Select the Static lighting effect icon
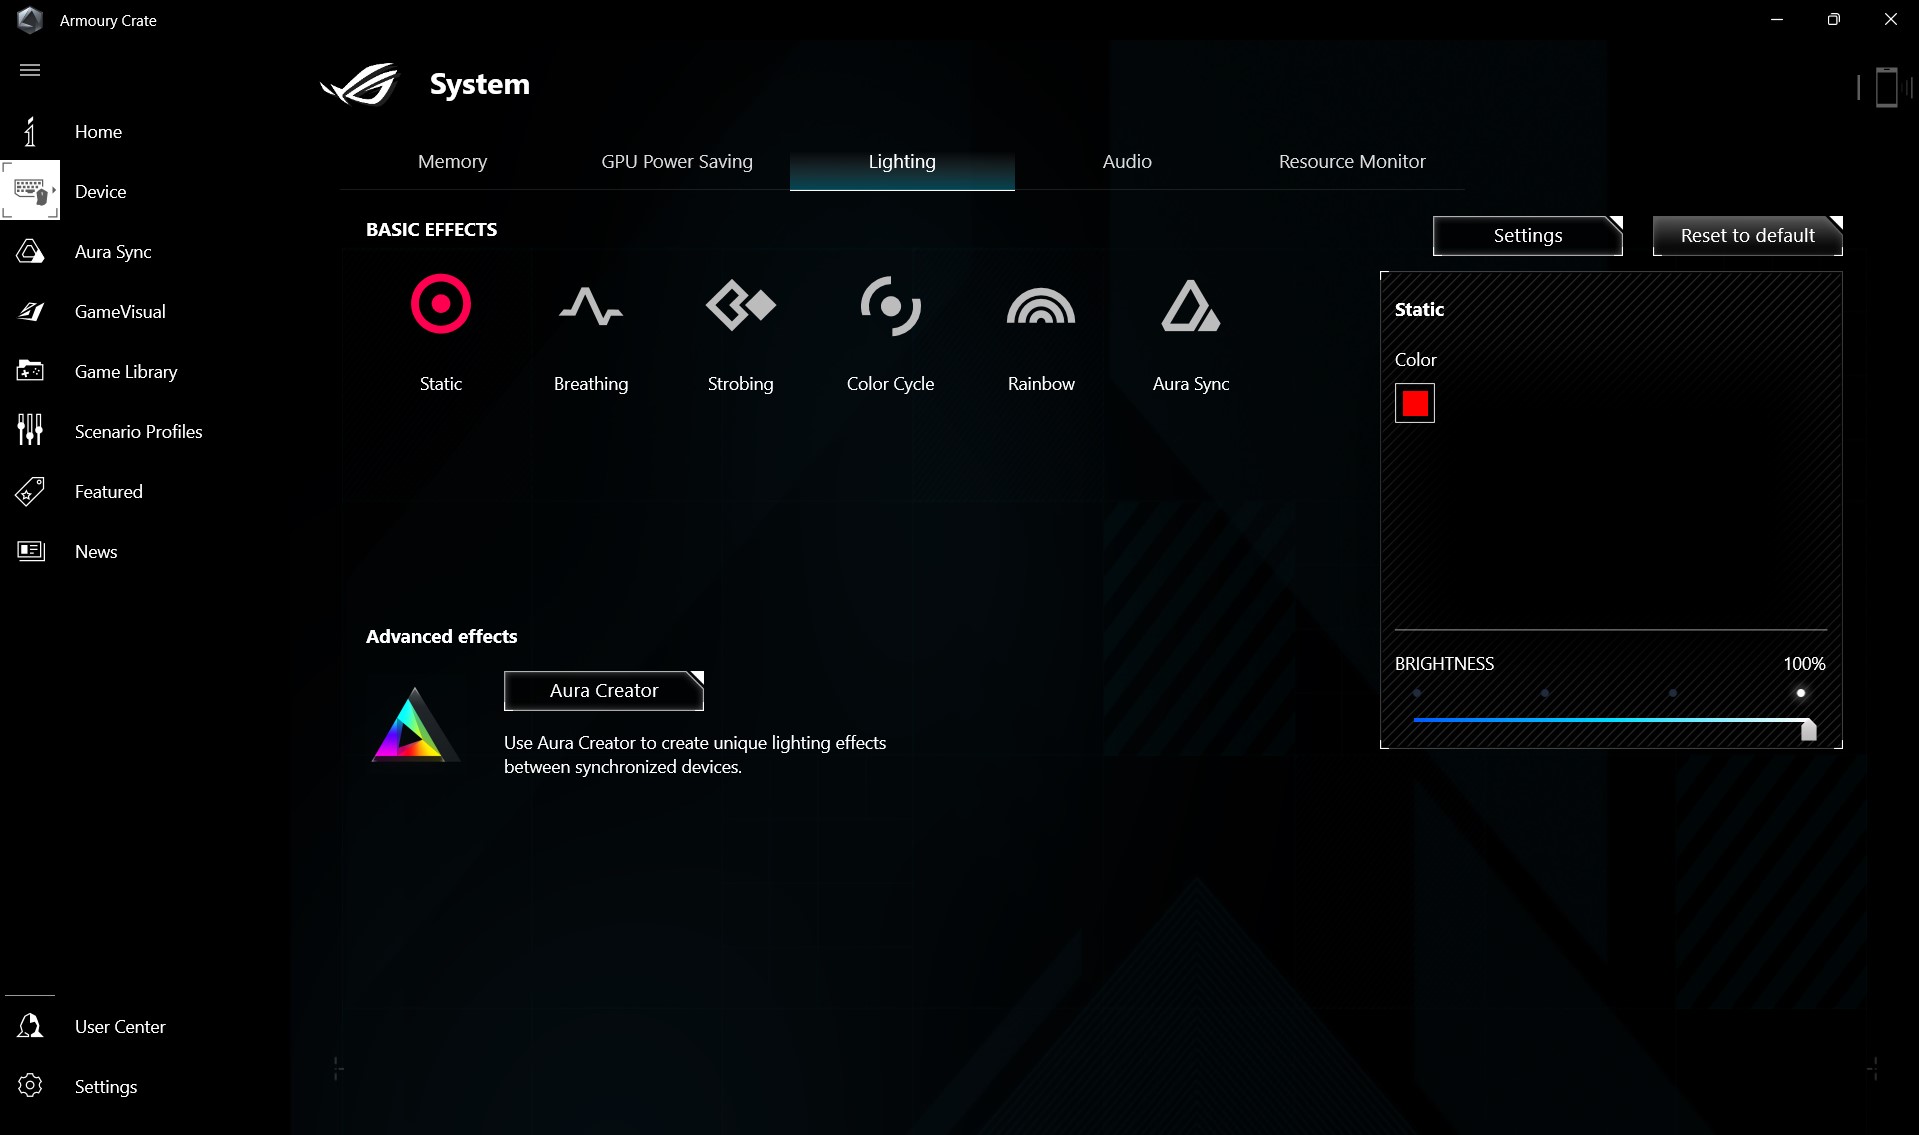 [440, 304]
